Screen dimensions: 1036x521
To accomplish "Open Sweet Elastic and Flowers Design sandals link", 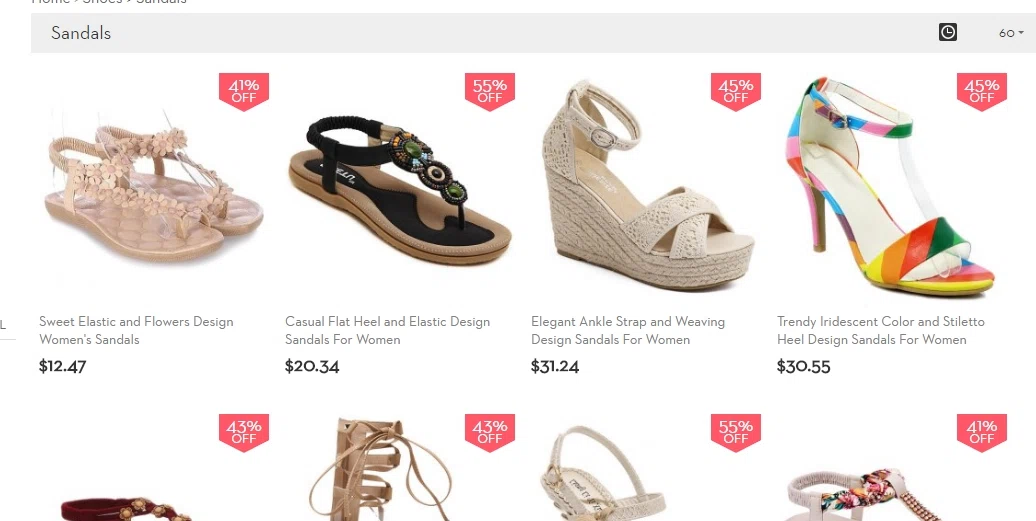I will [x=136, y=330].
